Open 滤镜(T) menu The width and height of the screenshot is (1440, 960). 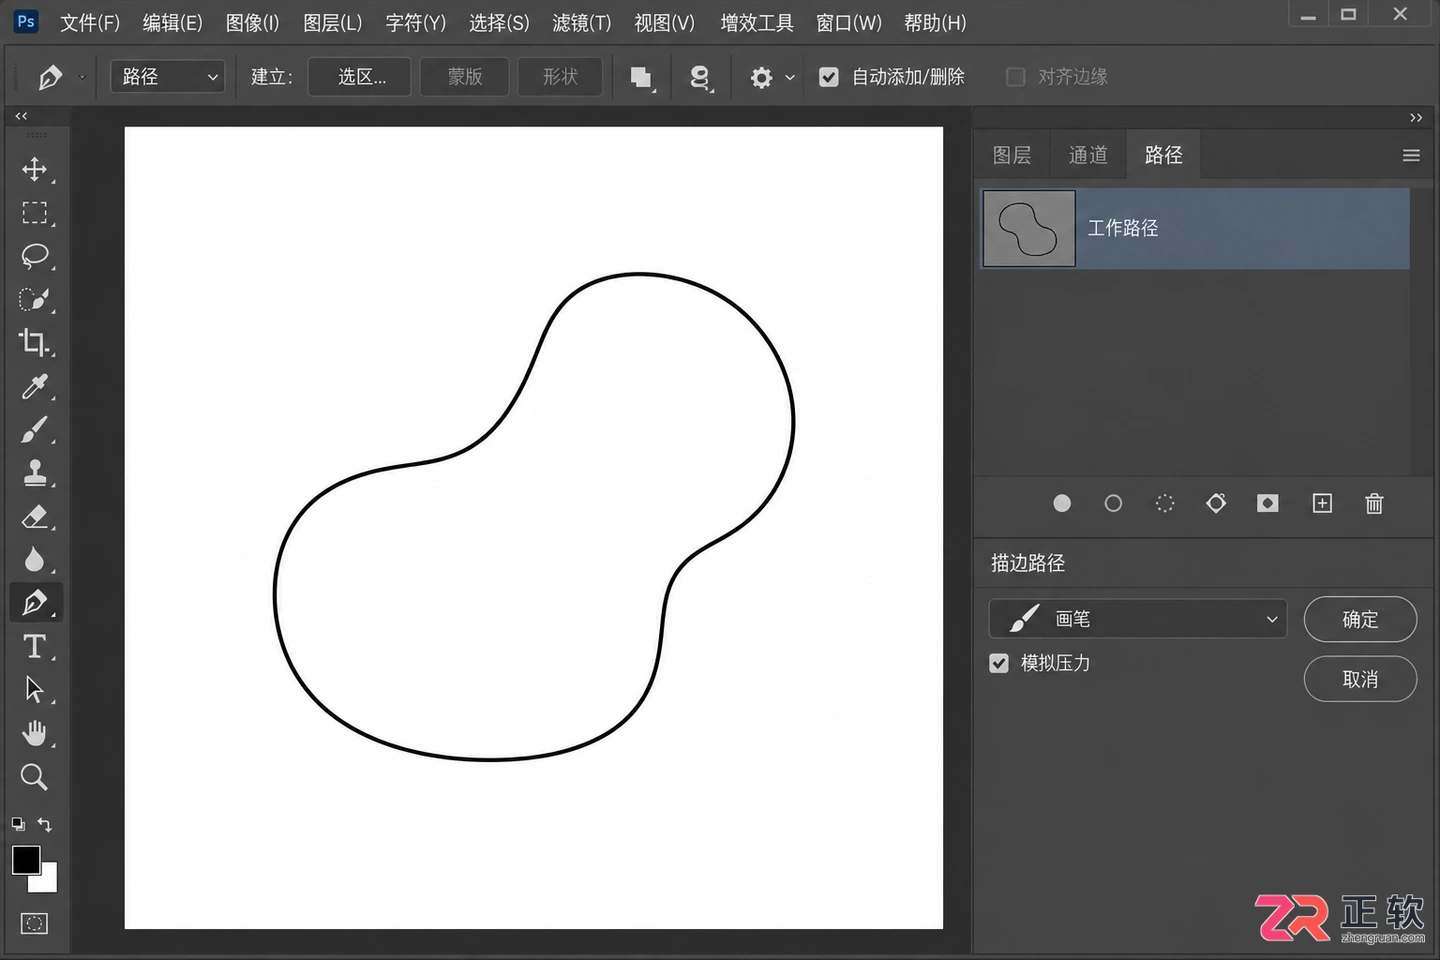pos(582,22)
